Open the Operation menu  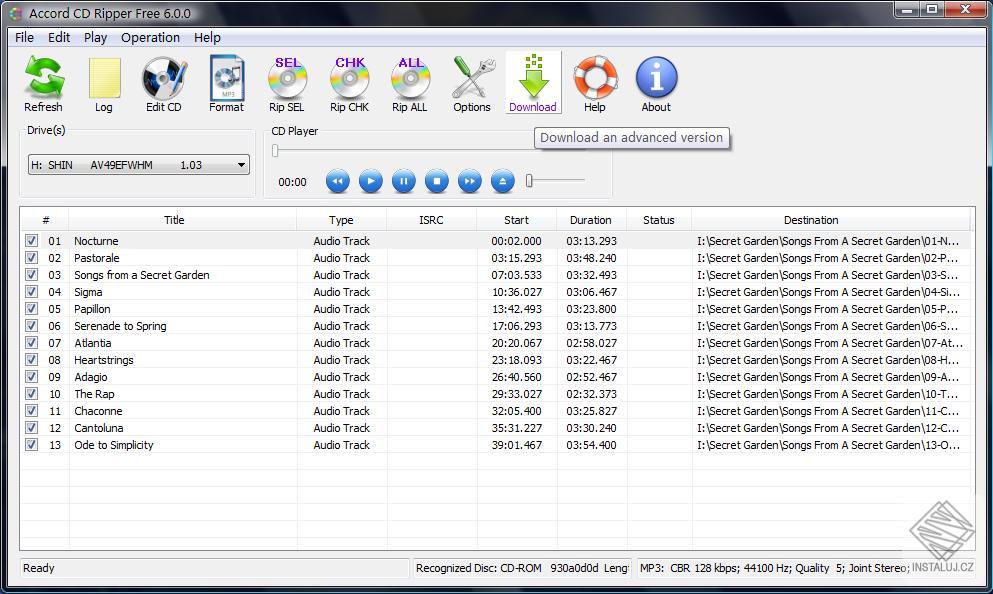(150, 37)
